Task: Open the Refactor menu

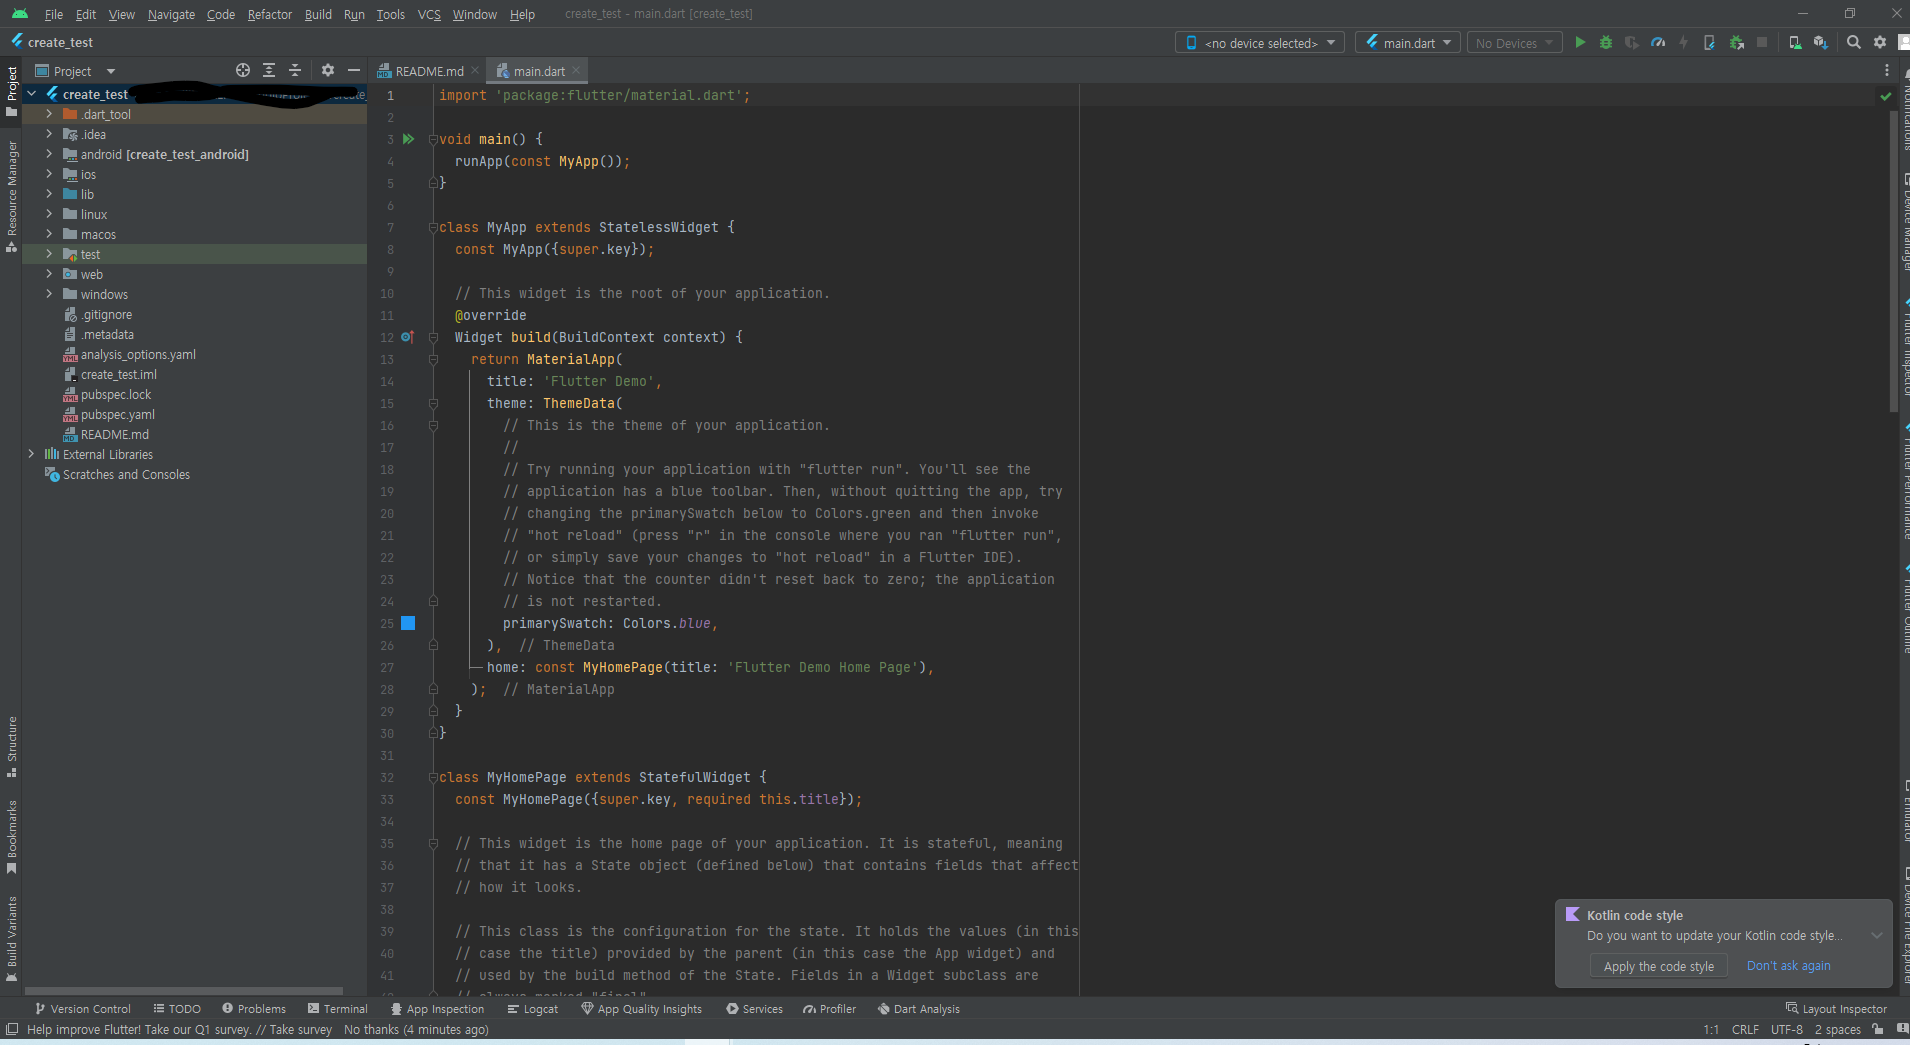Action: click(270, 14)
